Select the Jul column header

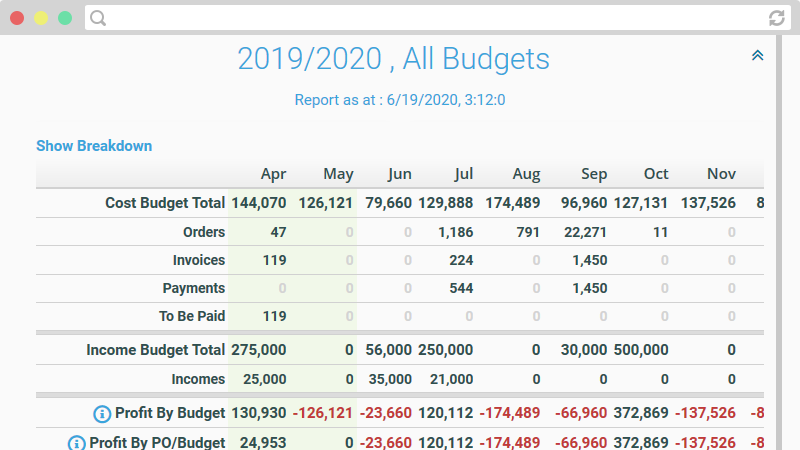(x=464, y=174)
